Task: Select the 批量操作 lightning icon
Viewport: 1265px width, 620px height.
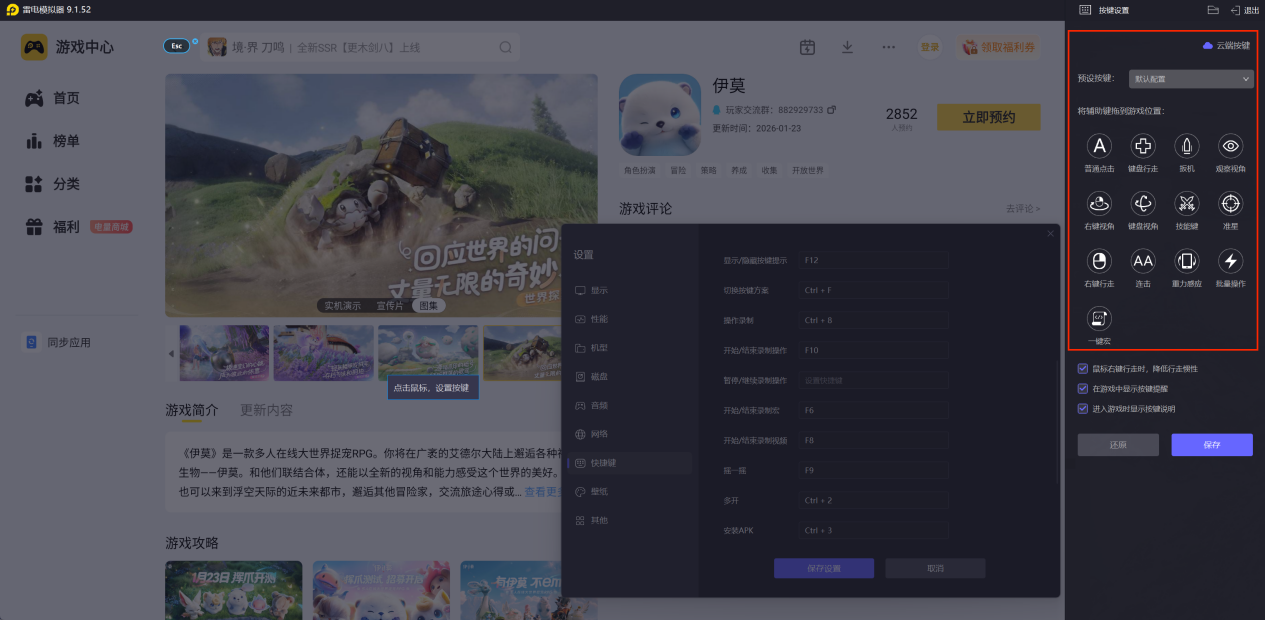Action: click(1231, 262)
